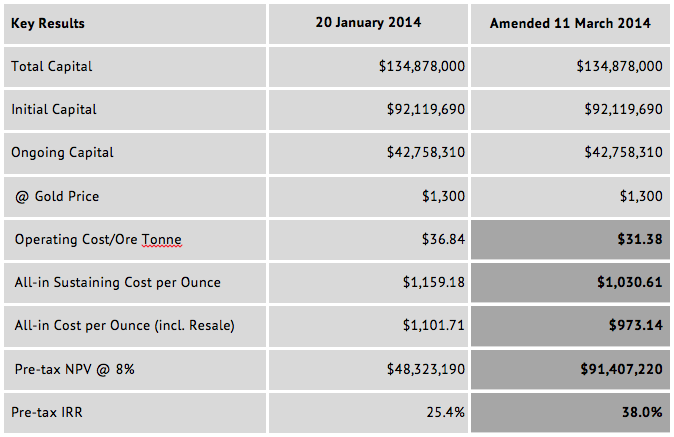Screen dimensions: 674x437
Task: Click the "Key Results" header cell
Action: pos(48,23)
